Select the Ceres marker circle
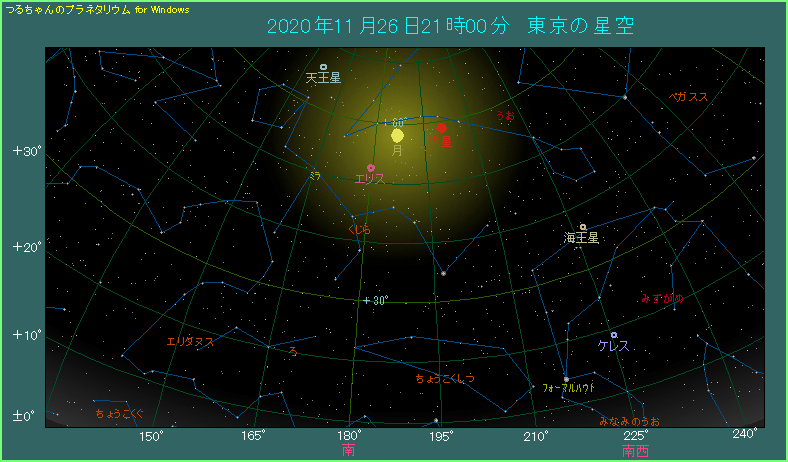This screenshot has width=788, height=462. [x=614, y=335]
